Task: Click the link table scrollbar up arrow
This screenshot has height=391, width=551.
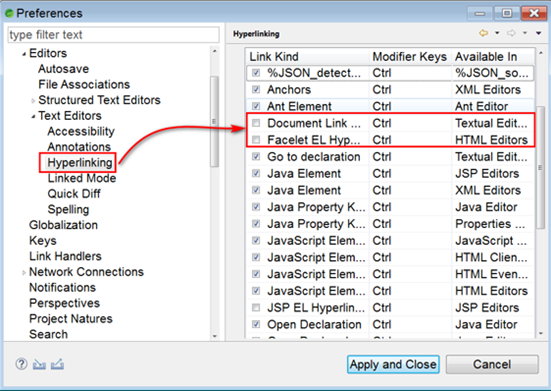Action: pyautogui.click(x=540, y=53)
